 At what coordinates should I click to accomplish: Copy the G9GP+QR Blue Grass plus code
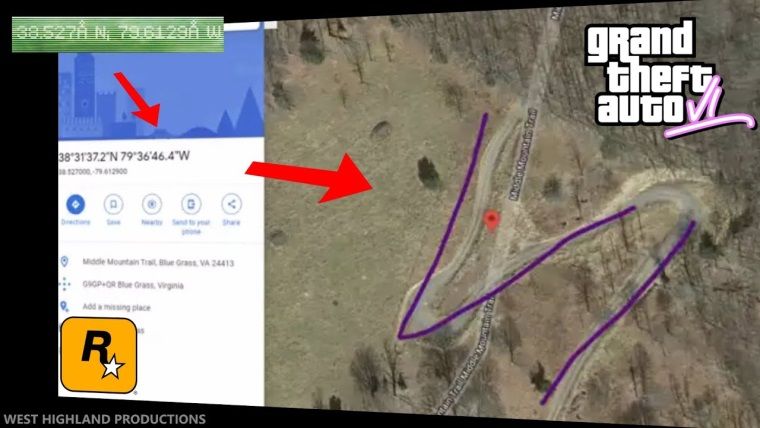pyautogui.click(x=133, y=285)
